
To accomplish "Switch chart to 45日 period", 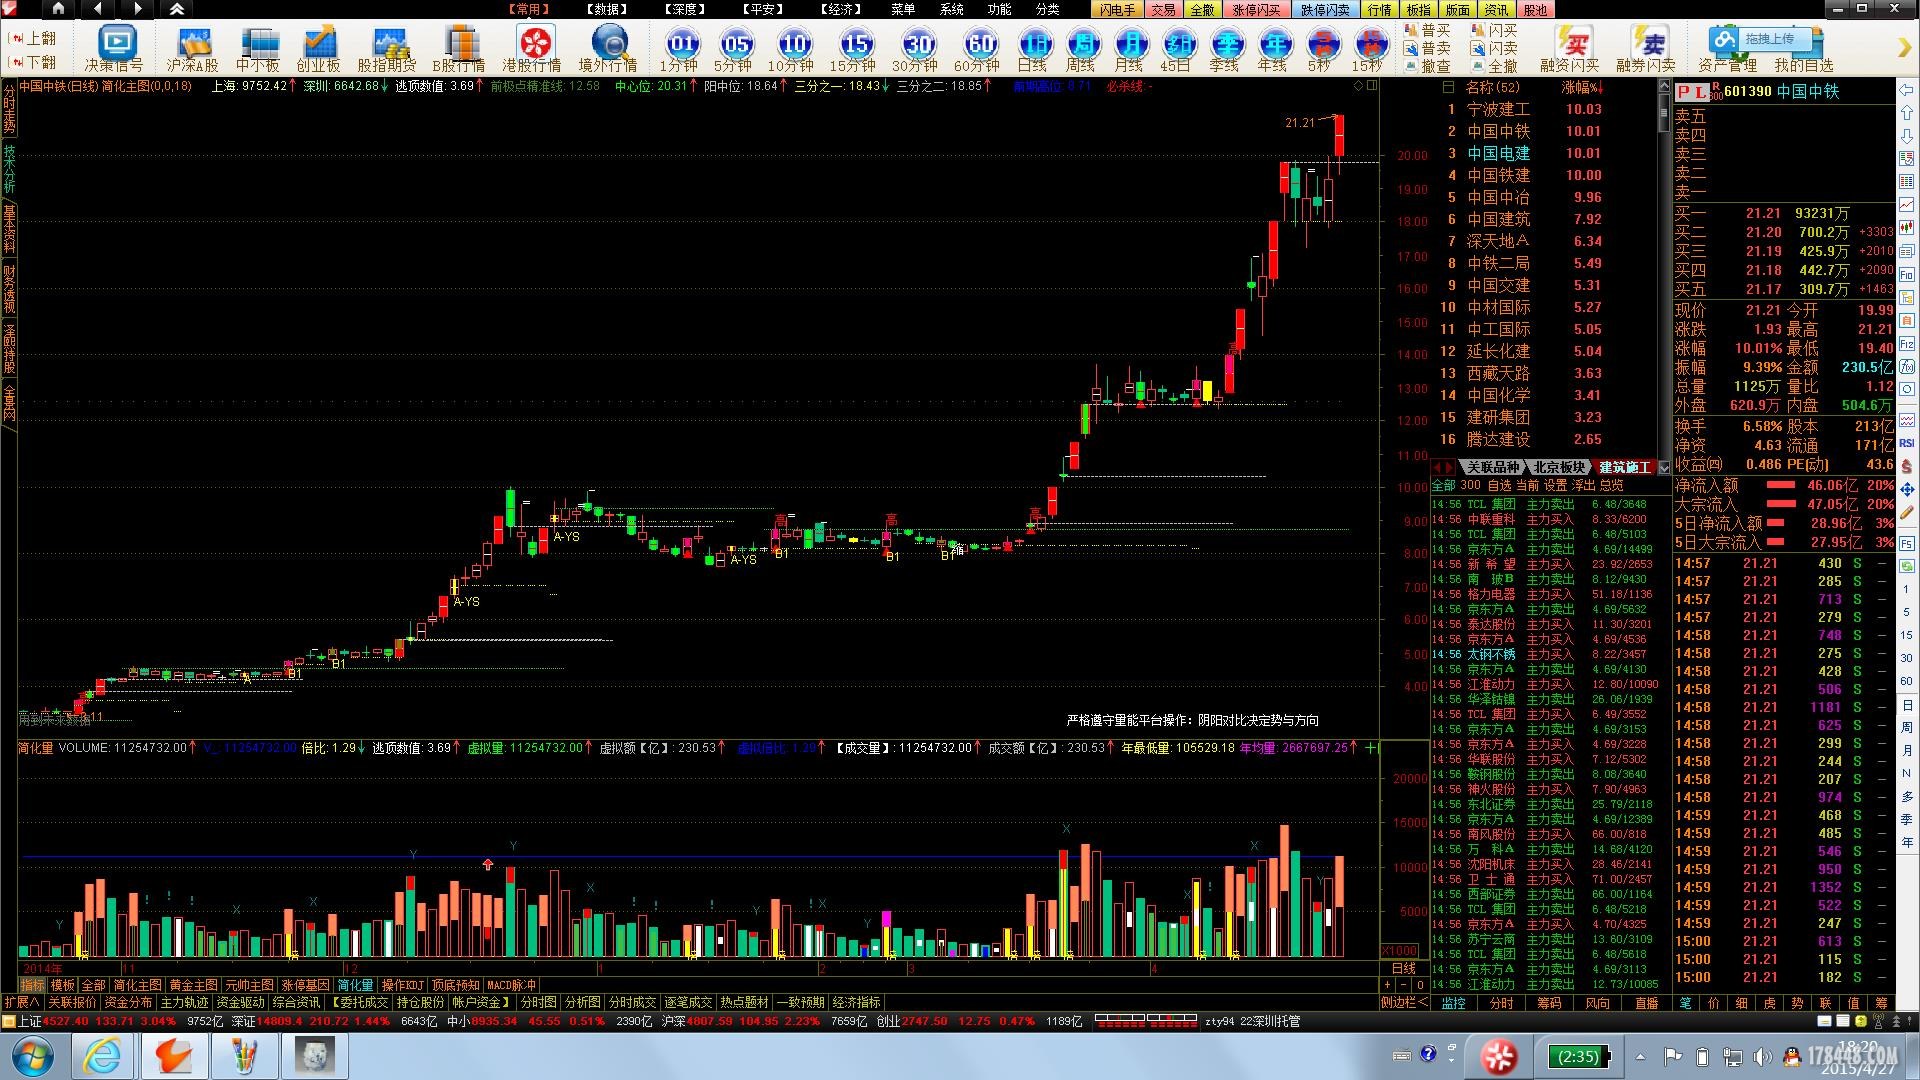I will click(x=1177, y=49).
